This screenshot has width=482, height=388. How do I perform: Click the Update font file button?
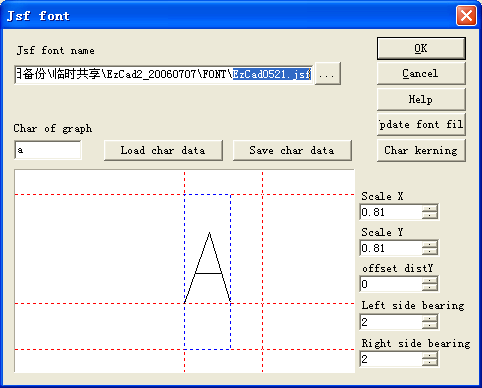(421, 124)
